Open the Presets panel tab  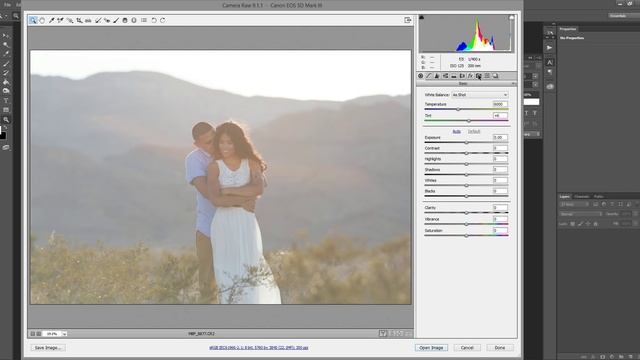pos(487,76)
